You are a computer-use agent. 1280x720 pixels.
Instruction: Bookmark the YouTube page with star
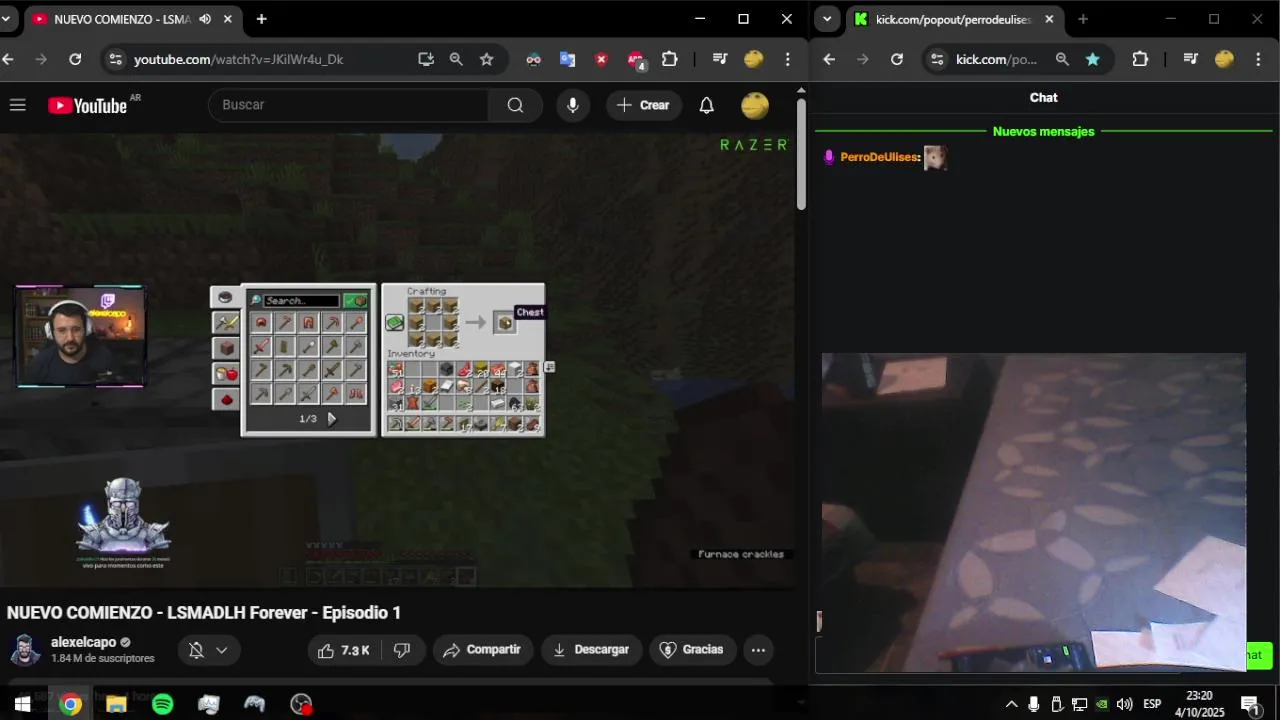coord(486,59)
